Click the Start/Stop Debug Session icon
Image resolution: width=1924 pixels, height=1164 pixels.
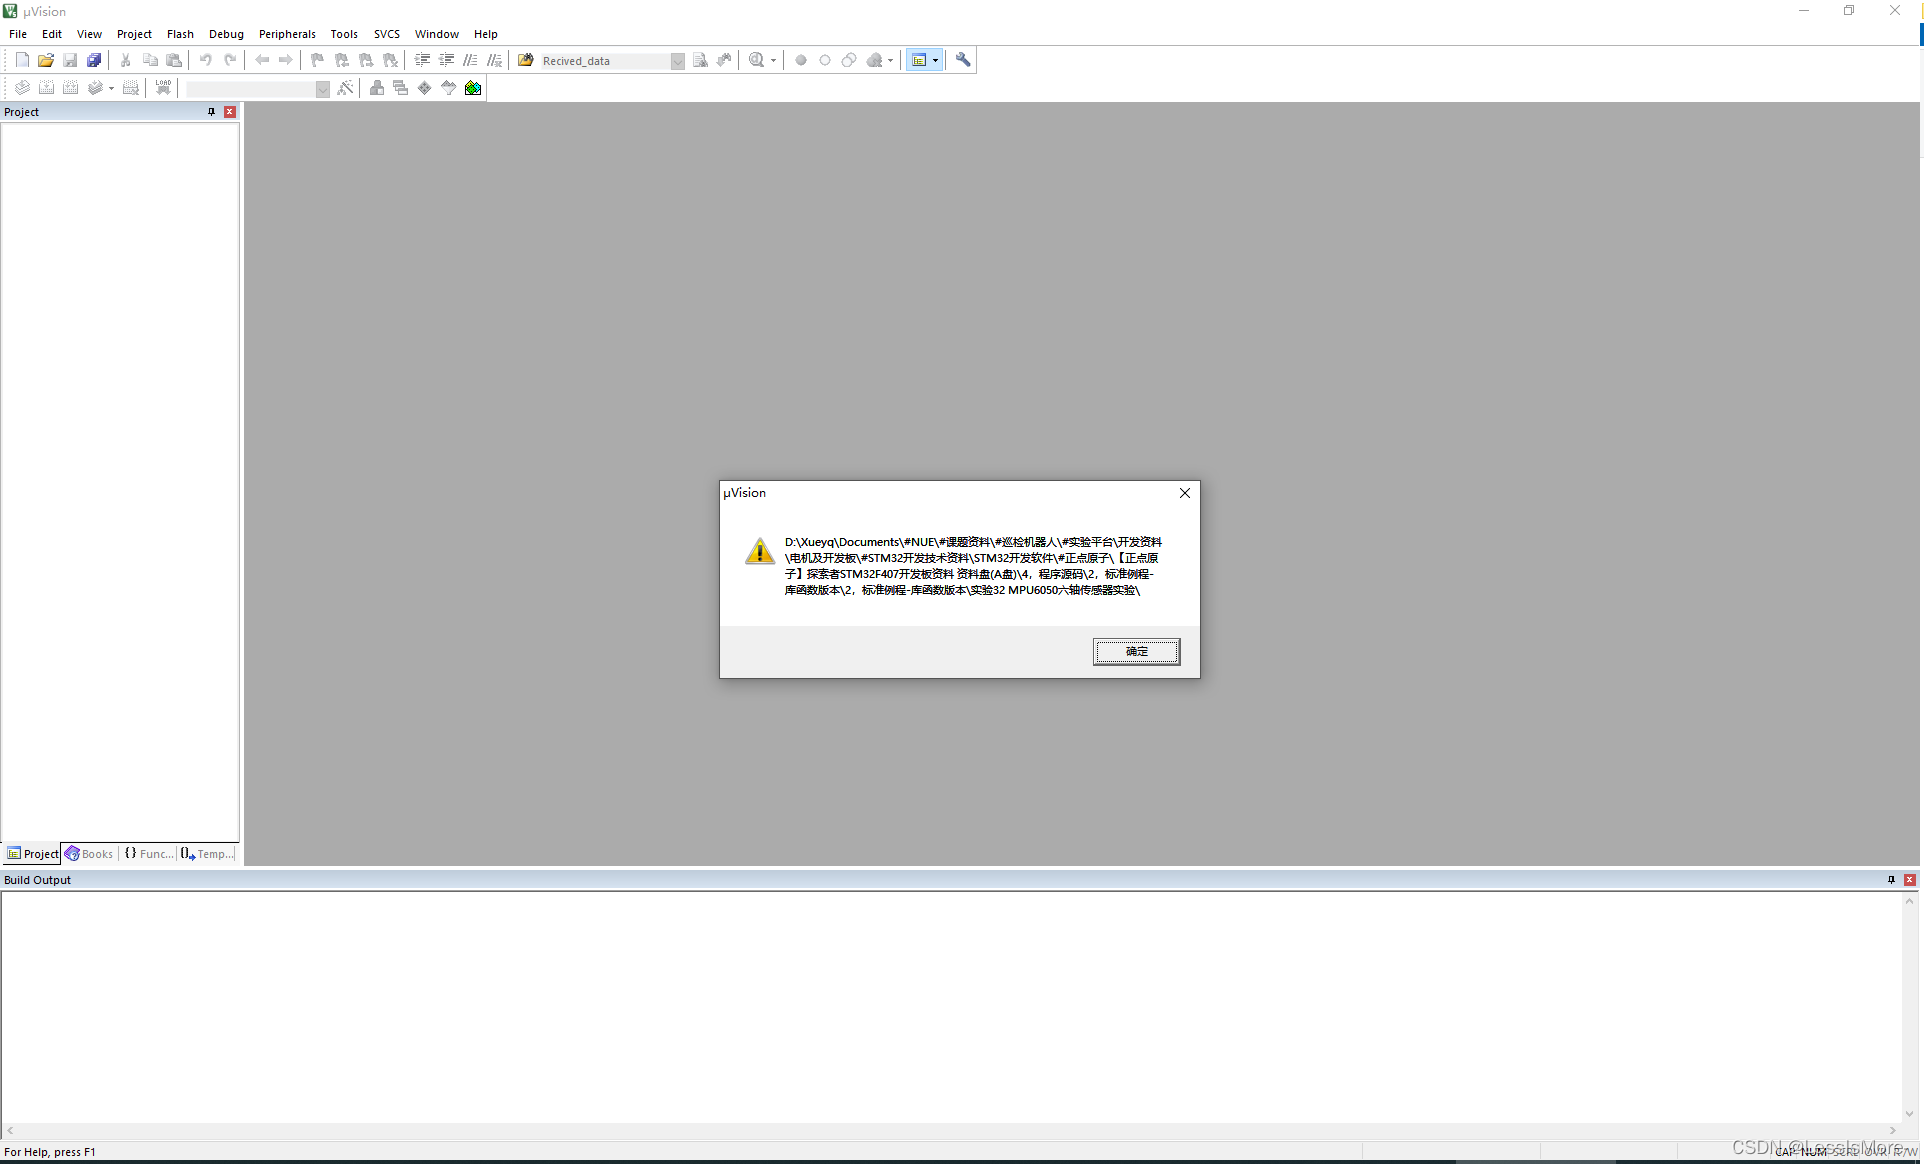pyautogui.click(x=757, y=60)
